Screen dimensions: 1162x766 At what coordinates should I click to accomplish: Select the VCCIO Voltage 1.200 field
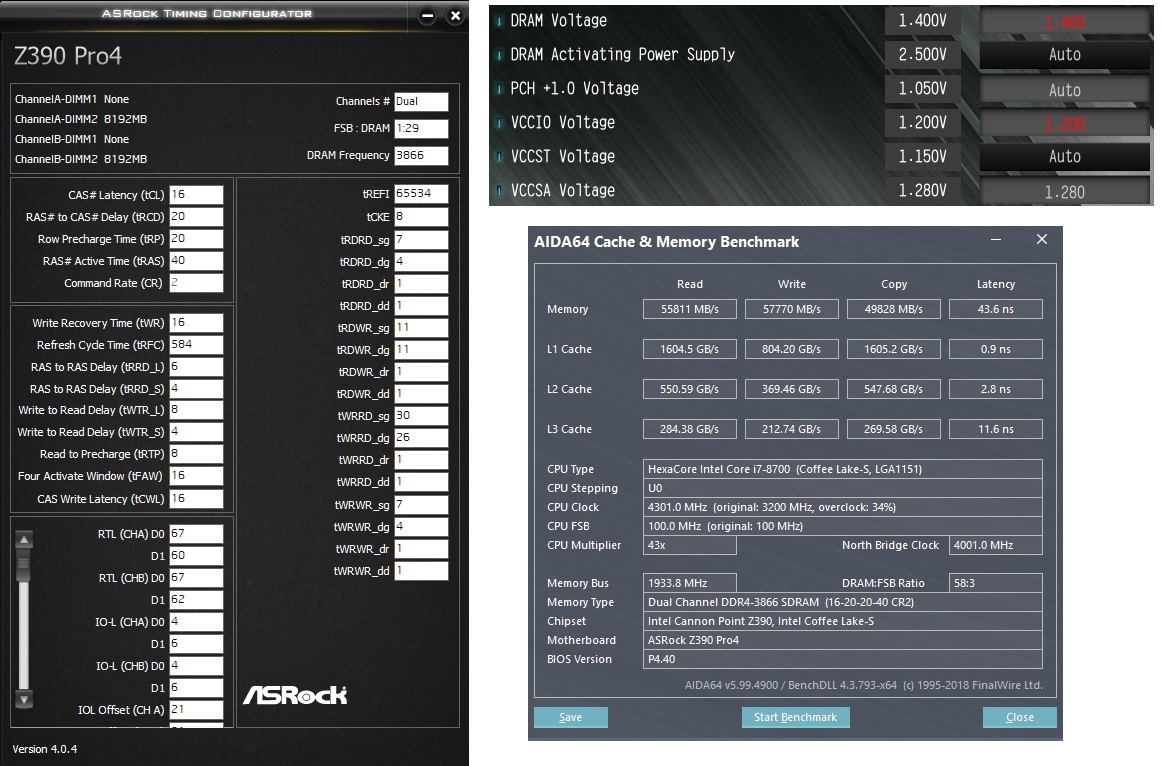(x=1065, y=124)
